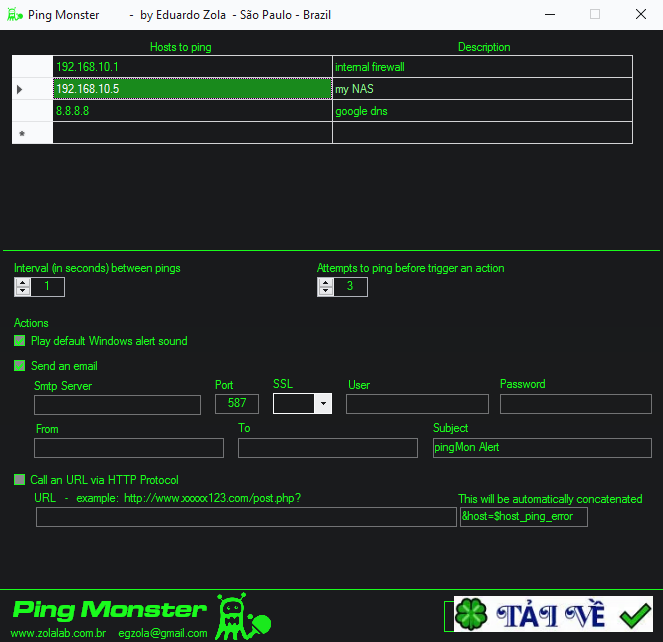The width and height of the screenshot is (663, 642).
Task: Click the attempts value field
Action: [x=350, y=287]
